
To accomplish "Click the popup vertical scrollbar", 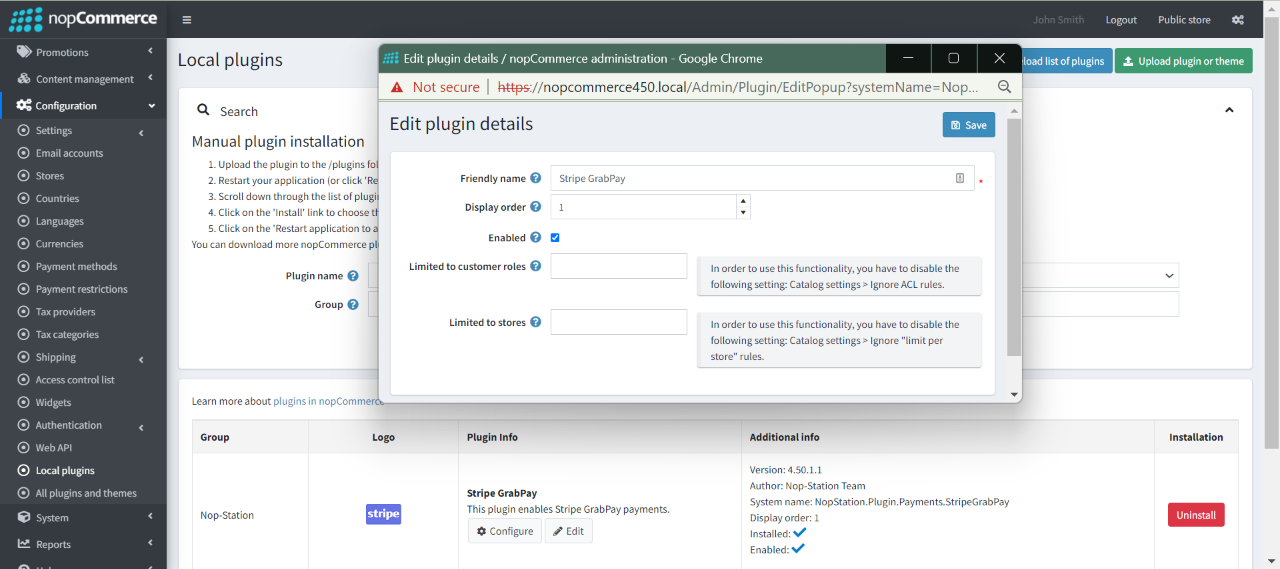I will pyautogui.click(x=1014, y=237).
